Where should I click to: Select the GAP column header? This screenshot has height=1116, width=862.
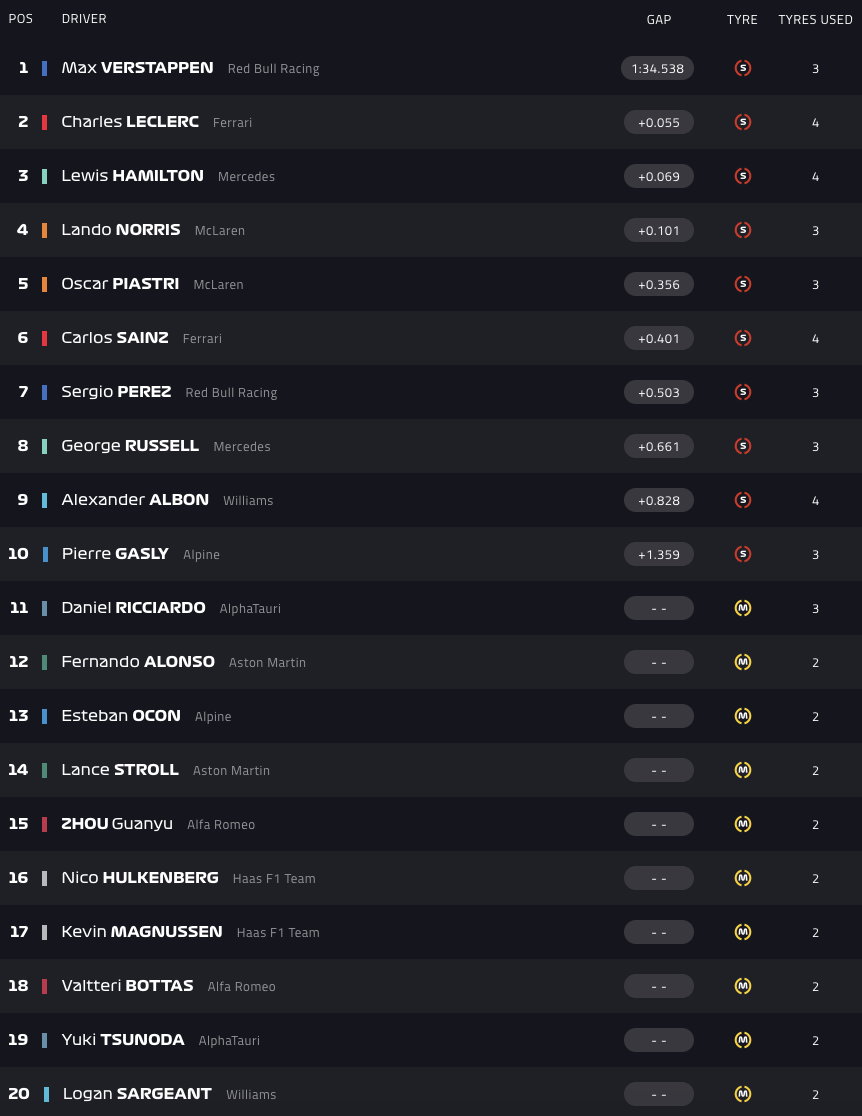click(x=659, y=19)
